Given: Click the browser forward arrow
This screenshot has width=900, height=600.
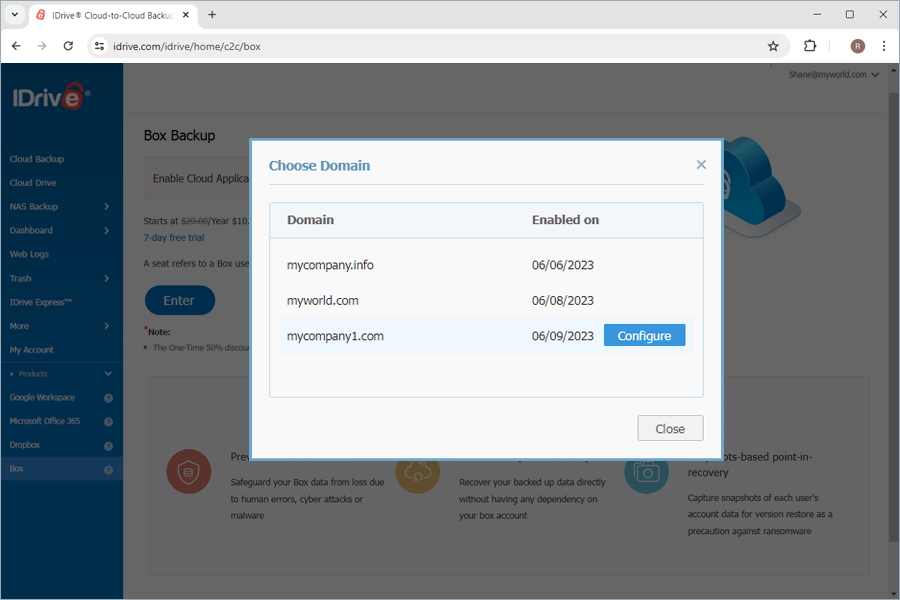Looking at the screenshot, I should coord(42,46).
